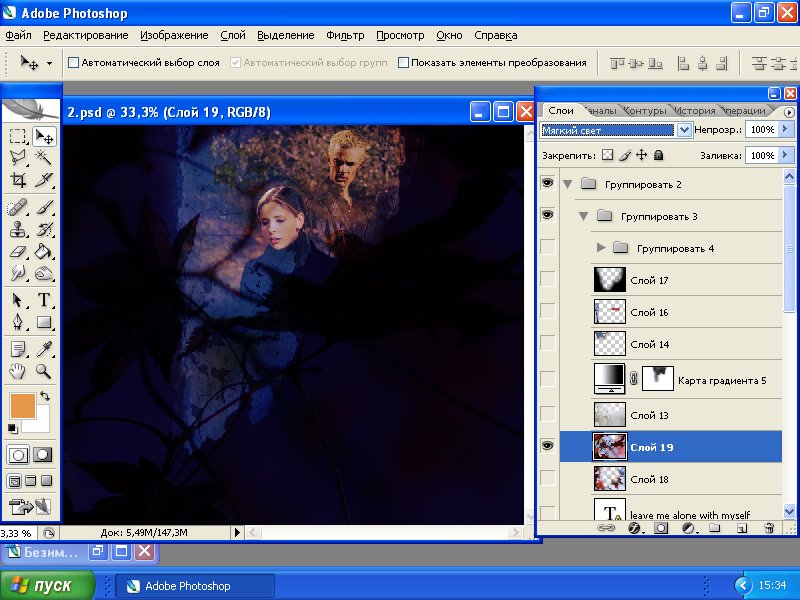Pick the Horizontal Type tool
The height and width of the screenshot is (600, 800).
click(44, 300)
